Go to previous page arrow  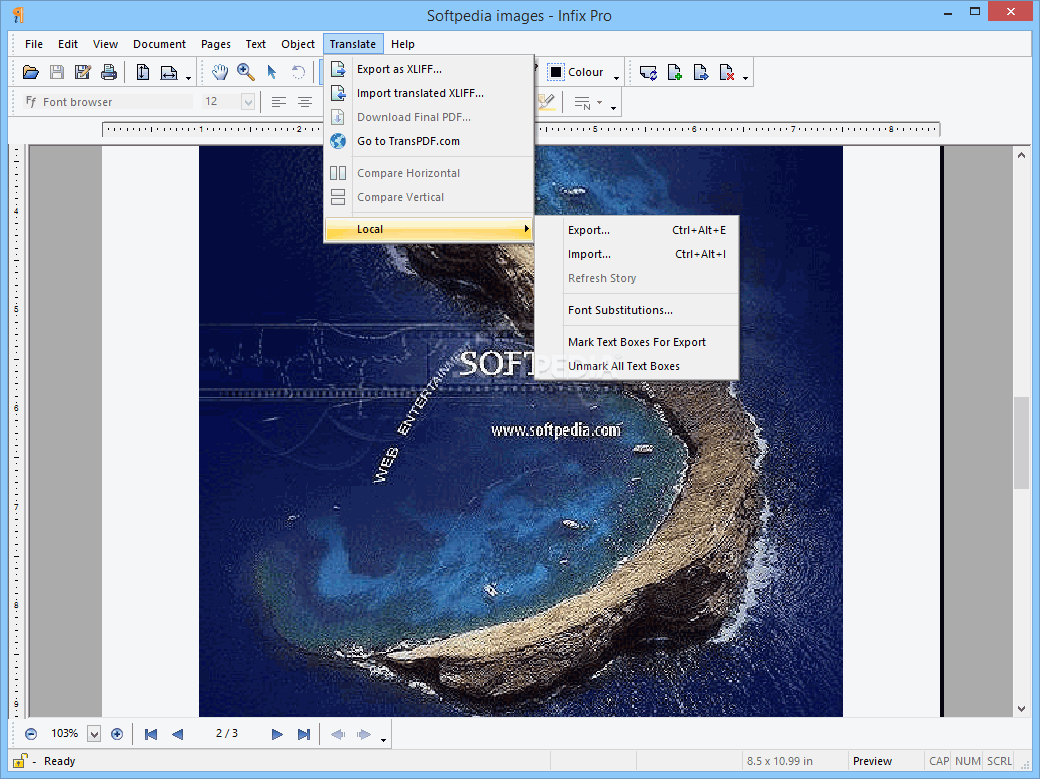coord(177,734)
